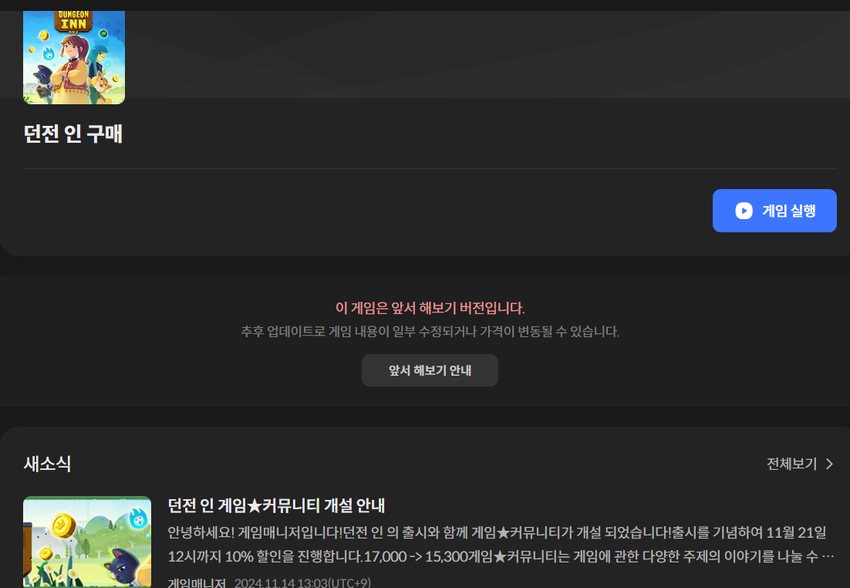
Task: Select the 던전 인 구매 title
Action: tap(73, 134)
